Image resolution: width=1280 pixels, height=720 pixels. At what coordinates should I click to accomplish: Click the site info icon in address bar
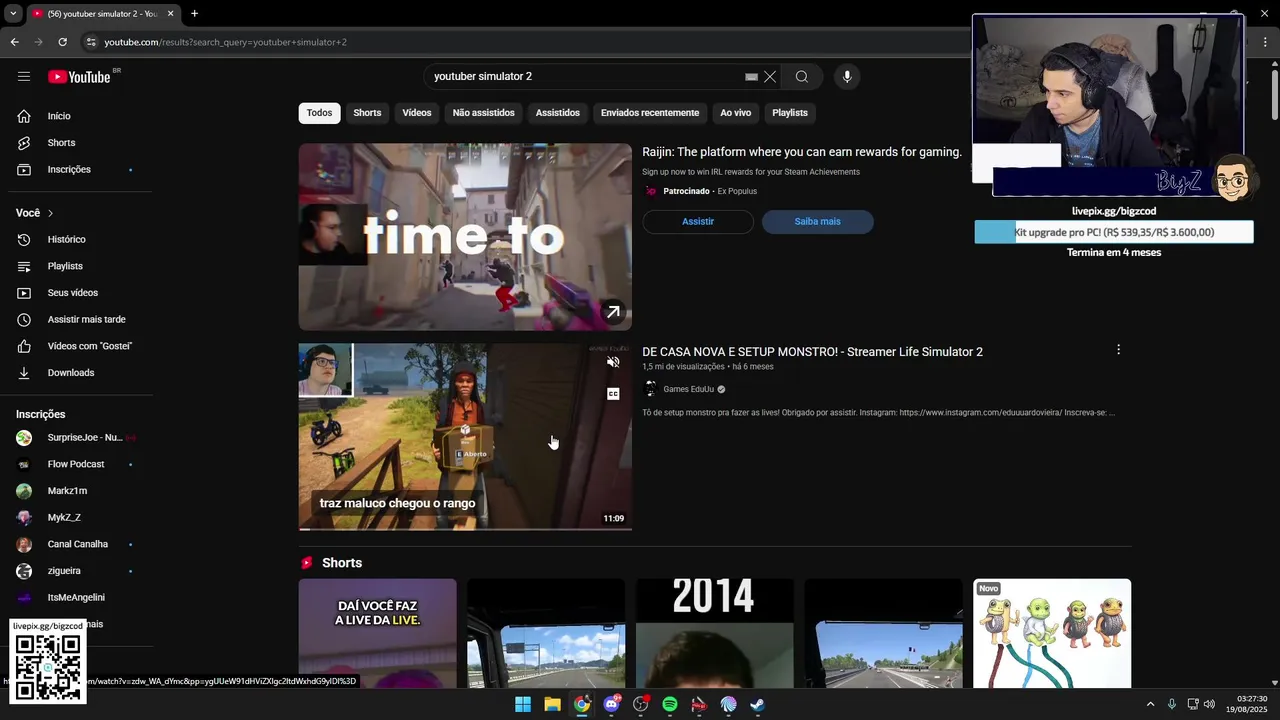[91, 42]
